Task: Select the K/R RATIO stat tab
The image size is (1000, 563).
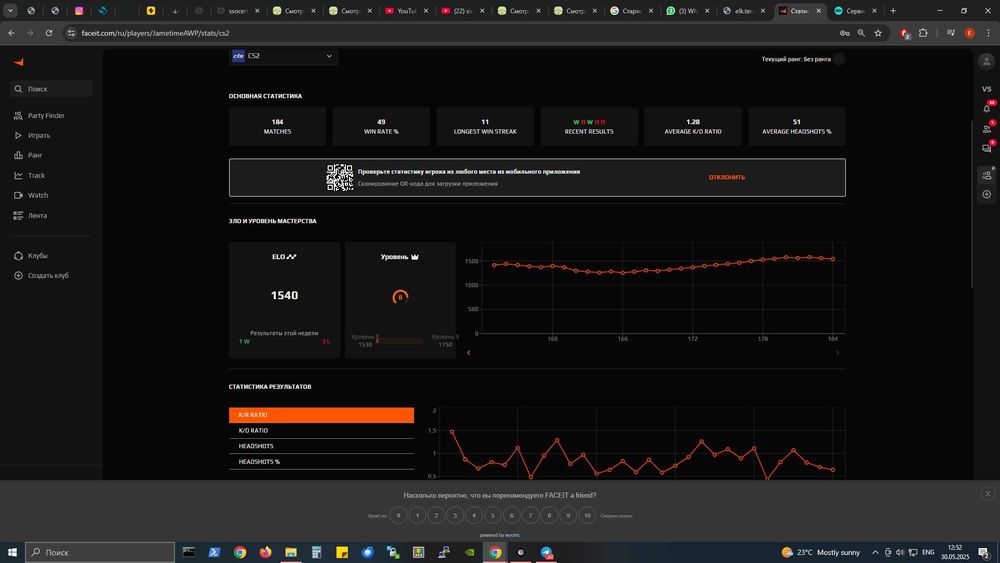Action: tap(321, 415)
